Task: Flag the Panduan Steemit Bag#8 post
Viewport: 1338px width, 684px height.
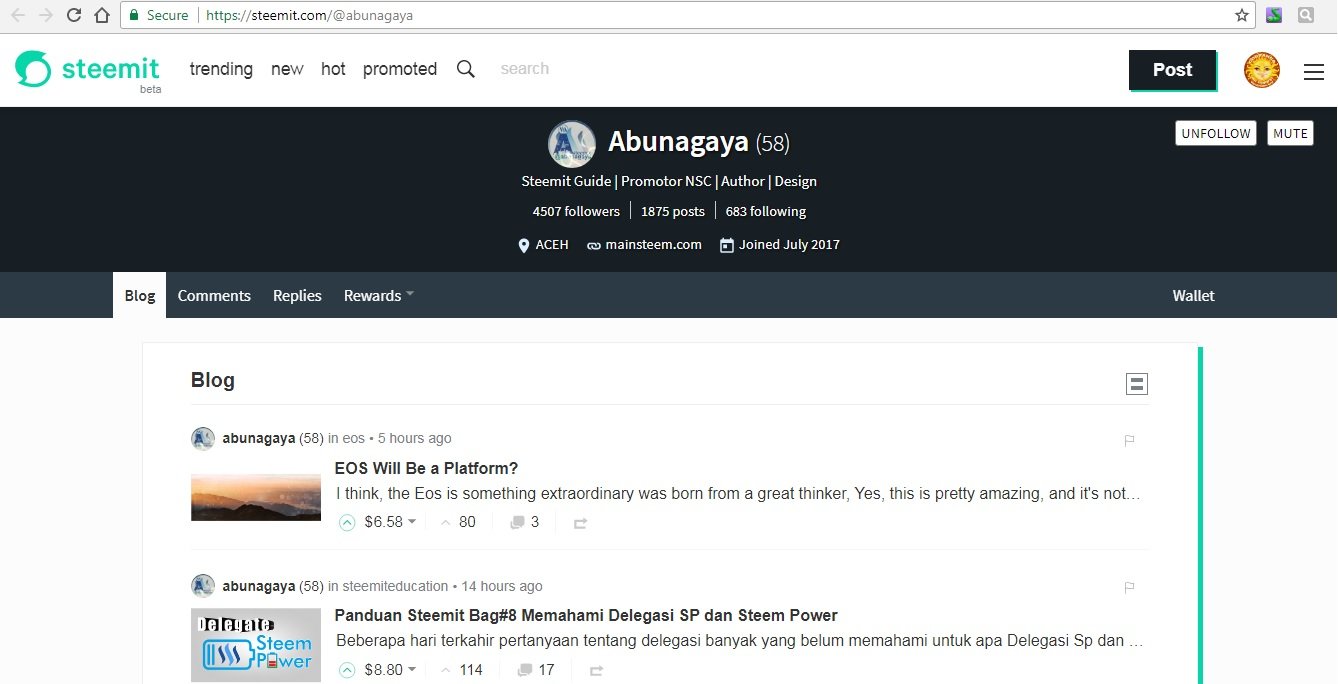Action: (x=1129, y=587)
